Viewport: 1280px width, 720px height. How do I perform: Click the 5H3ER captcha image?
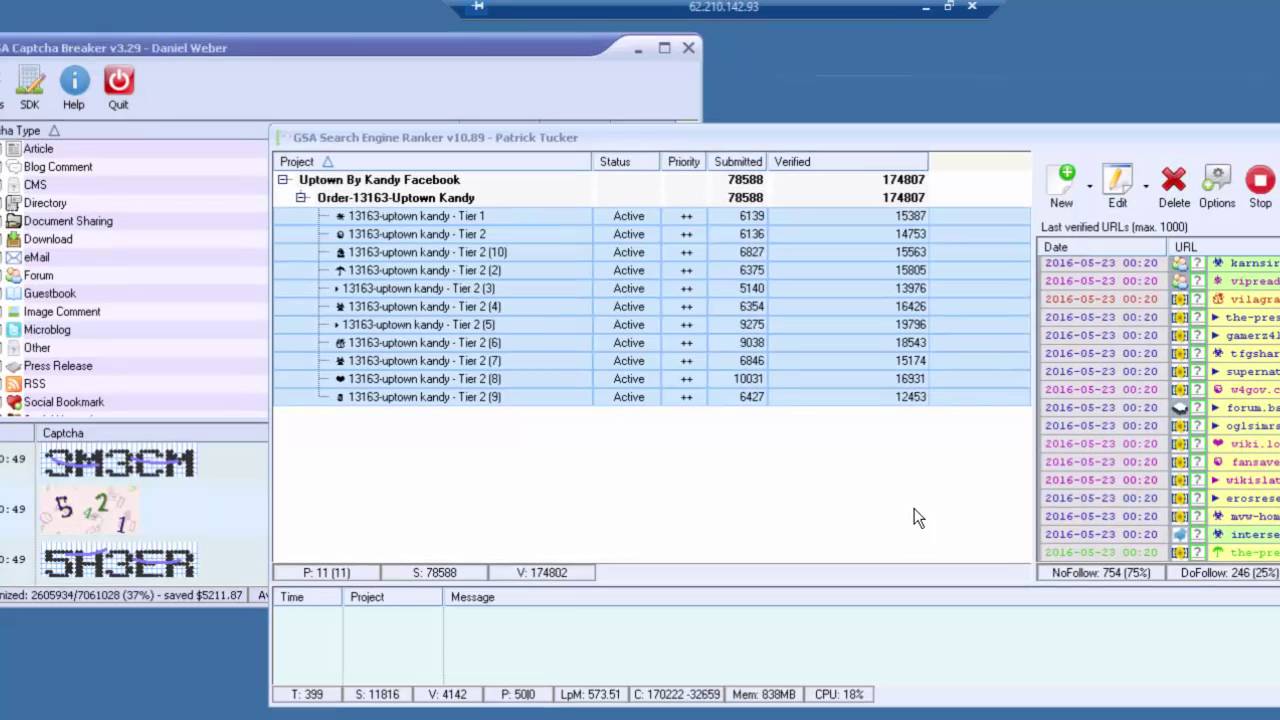tap(118, 561)
